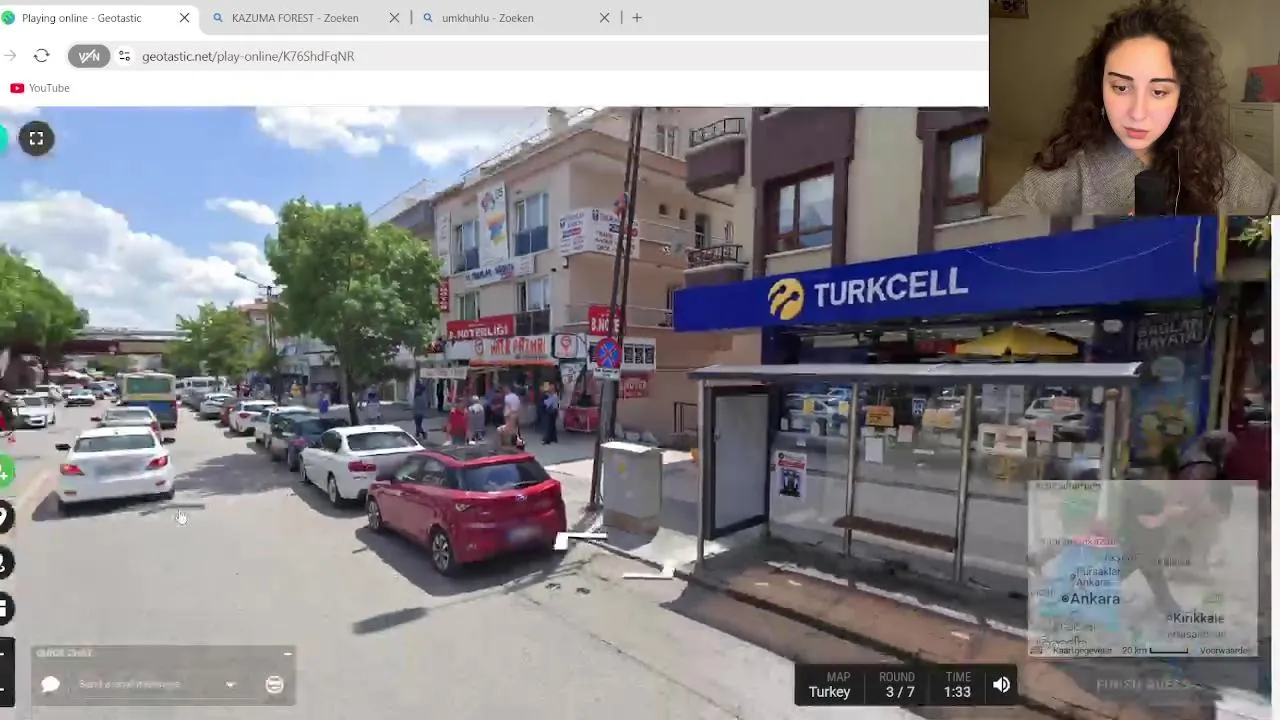This screenshot has height=720, width=1280.
Task: Click the ROUND 3 / 7 indicator
Action: click(x=899, y=685)
